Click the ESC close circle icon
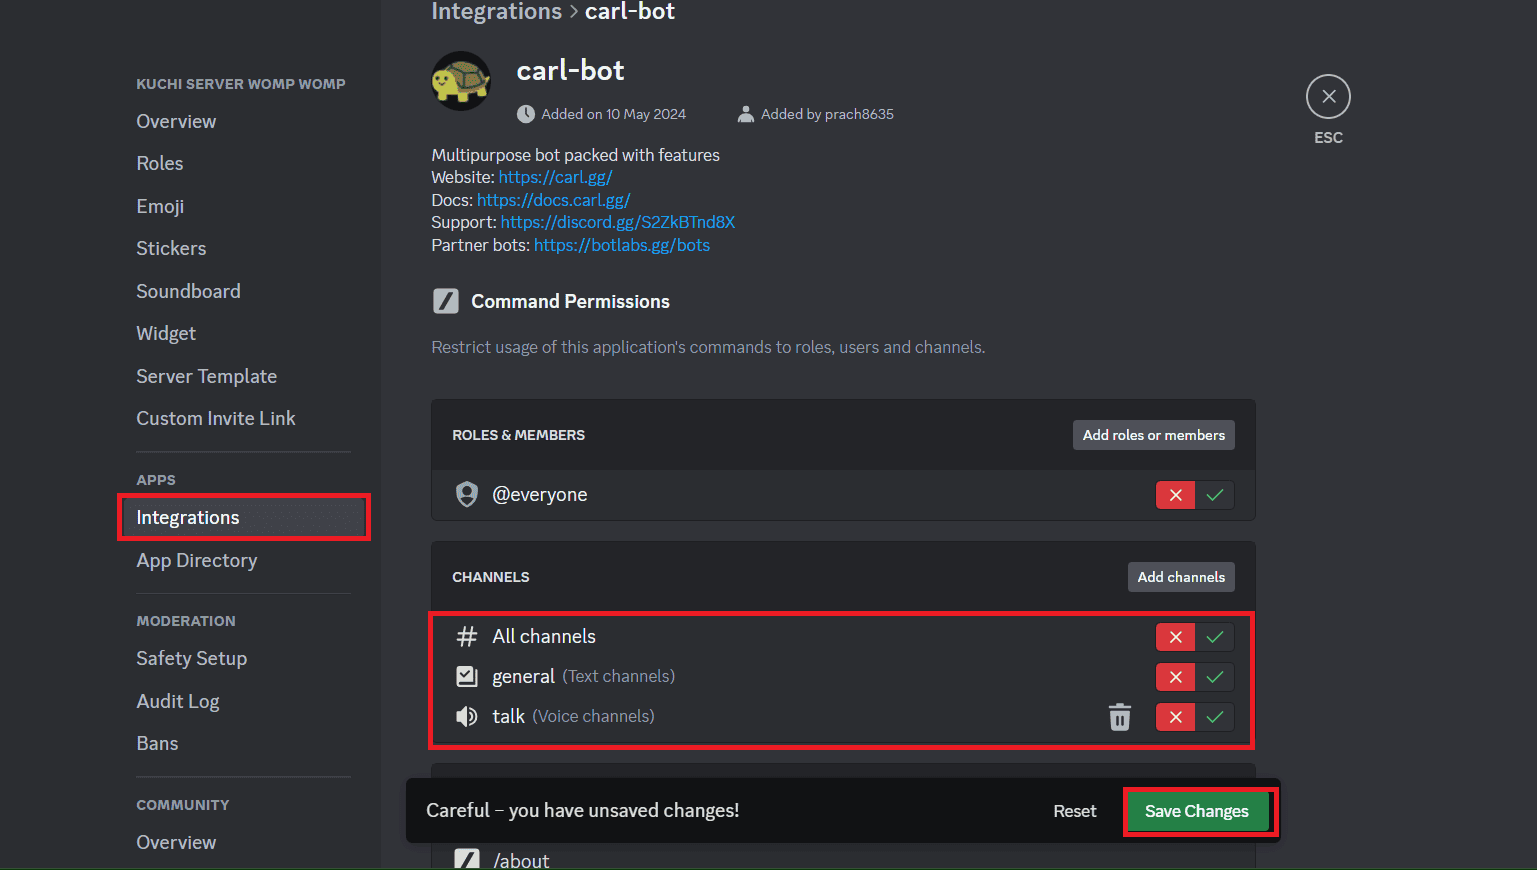Image resolution: width=1537 pixels, height=870 pixels. pyautogui.click(x=1328, y=97)
